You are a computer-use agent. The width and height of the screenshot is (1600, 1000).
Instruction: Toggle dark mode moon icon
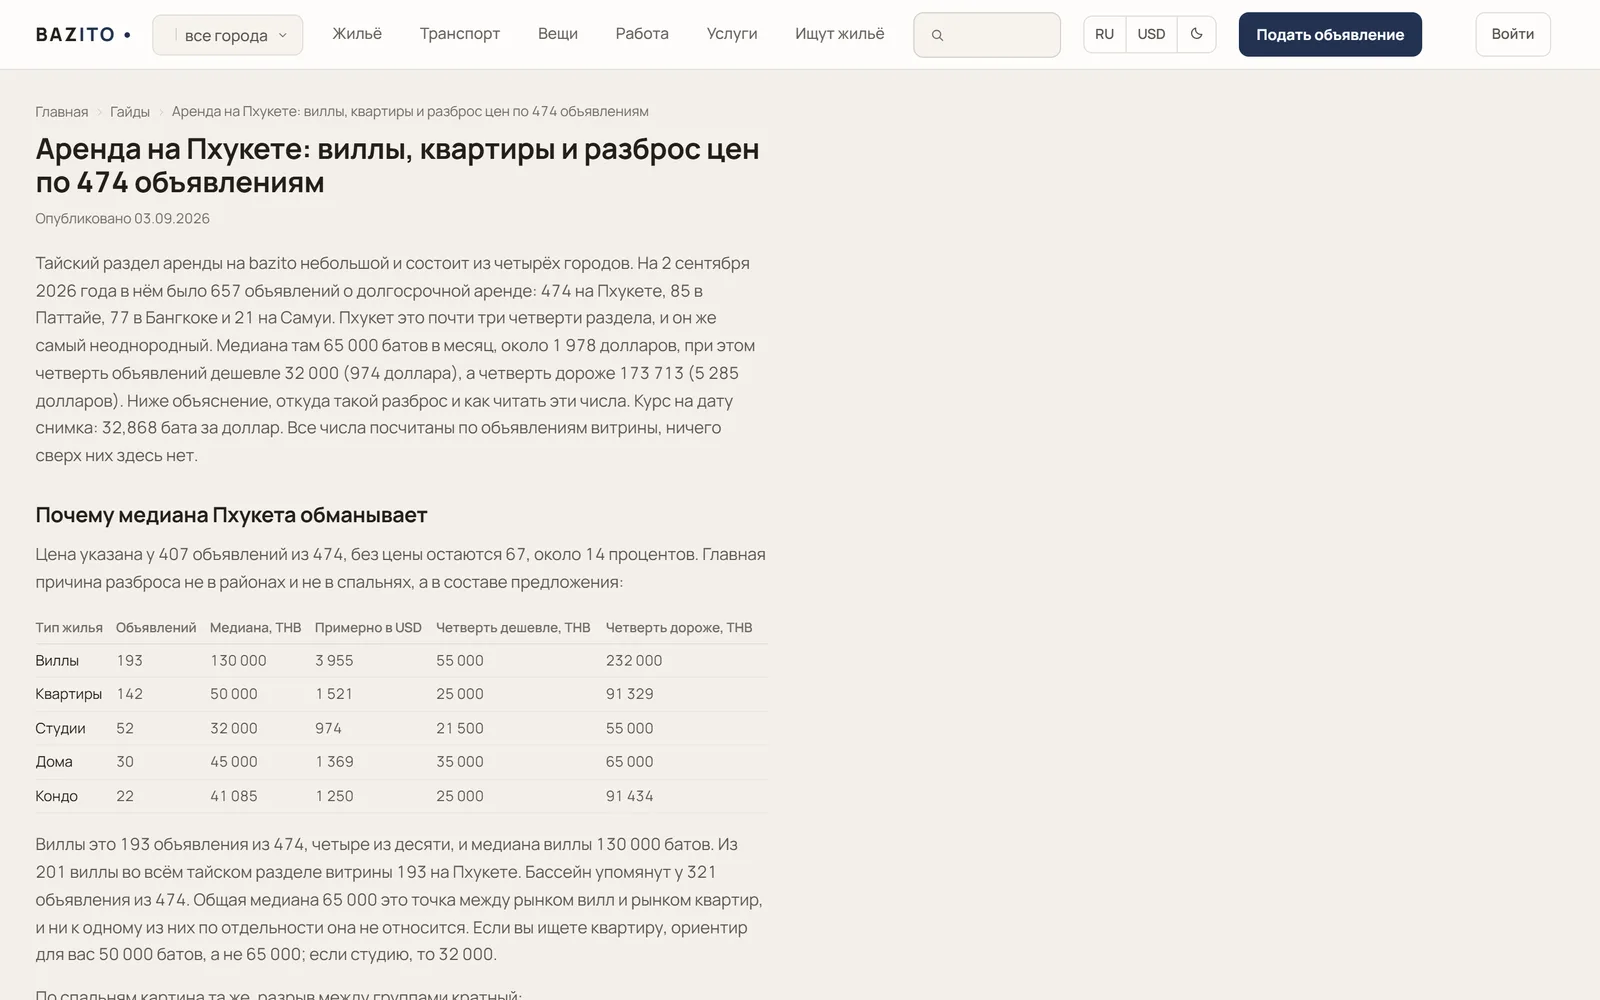click(1196, 34)
